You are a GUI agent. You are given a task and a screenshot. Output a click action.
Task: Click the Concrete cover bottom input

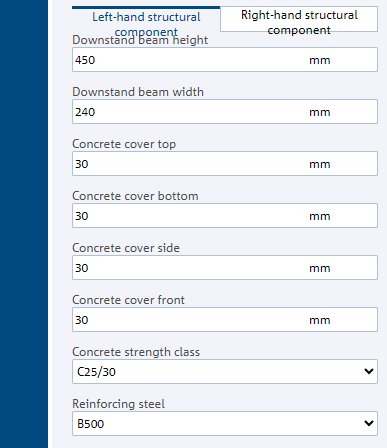coord(225,216)
